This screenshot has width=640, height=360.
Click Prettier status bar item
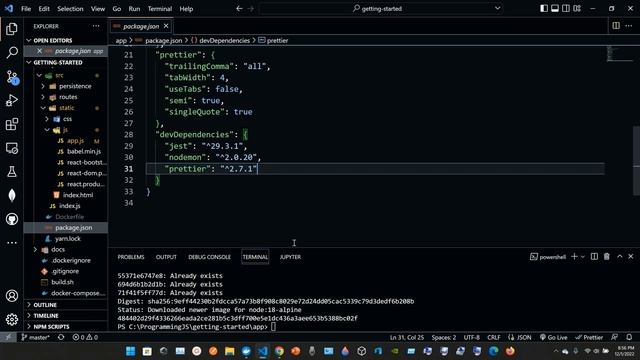coord(589,337)
